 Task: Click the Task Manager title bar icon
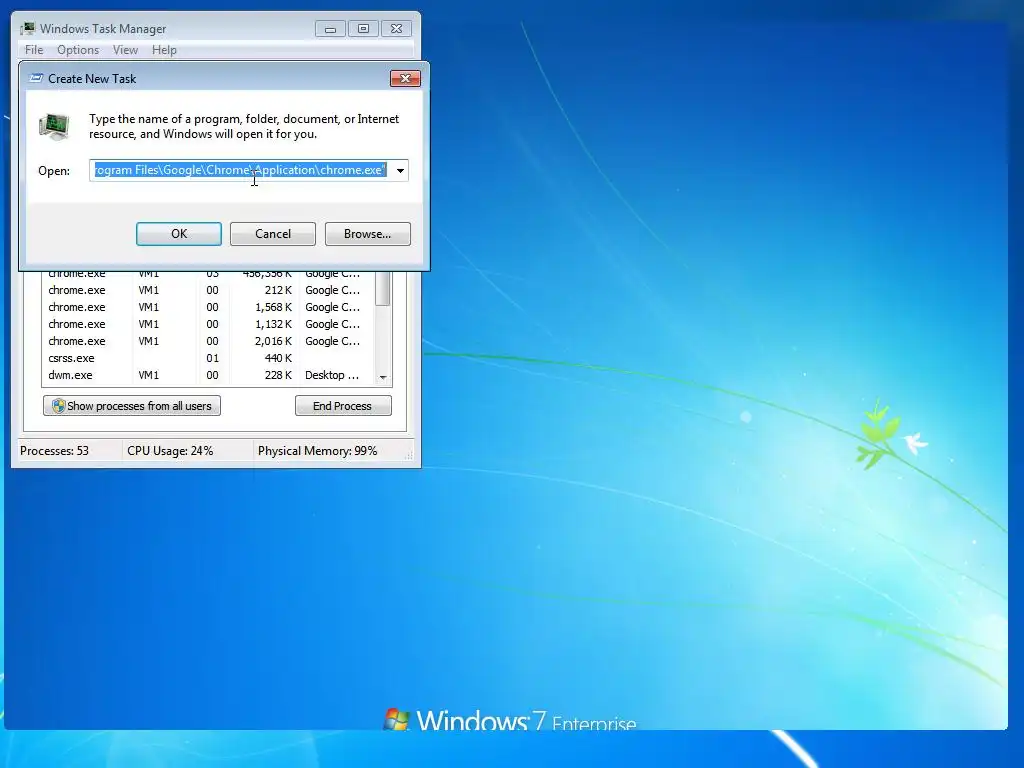coord(27,28)
